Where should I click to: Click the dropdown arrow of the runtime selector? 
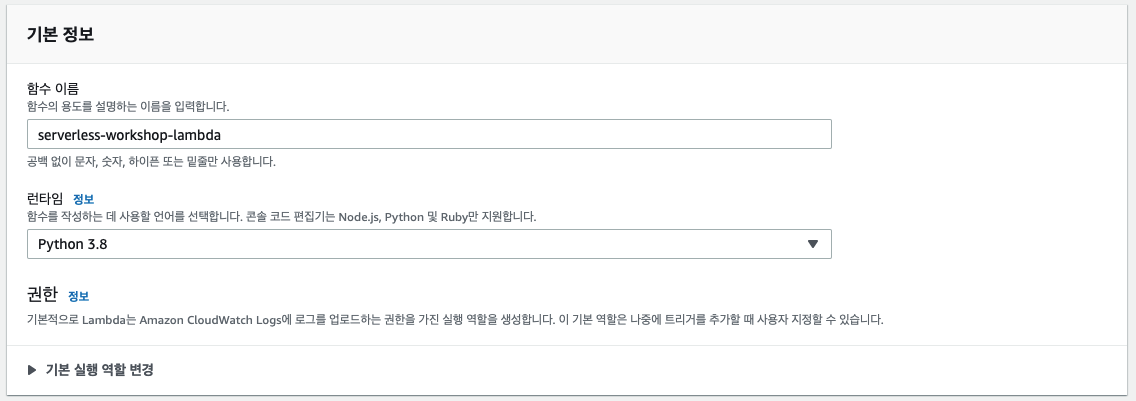tap(813, 244)
